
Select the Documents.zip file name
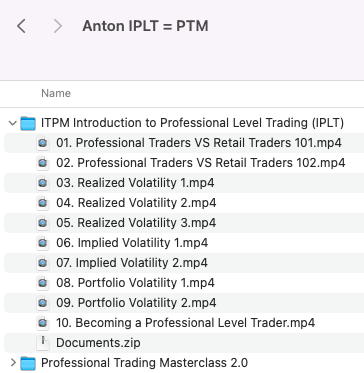click(x=98, y=343)
